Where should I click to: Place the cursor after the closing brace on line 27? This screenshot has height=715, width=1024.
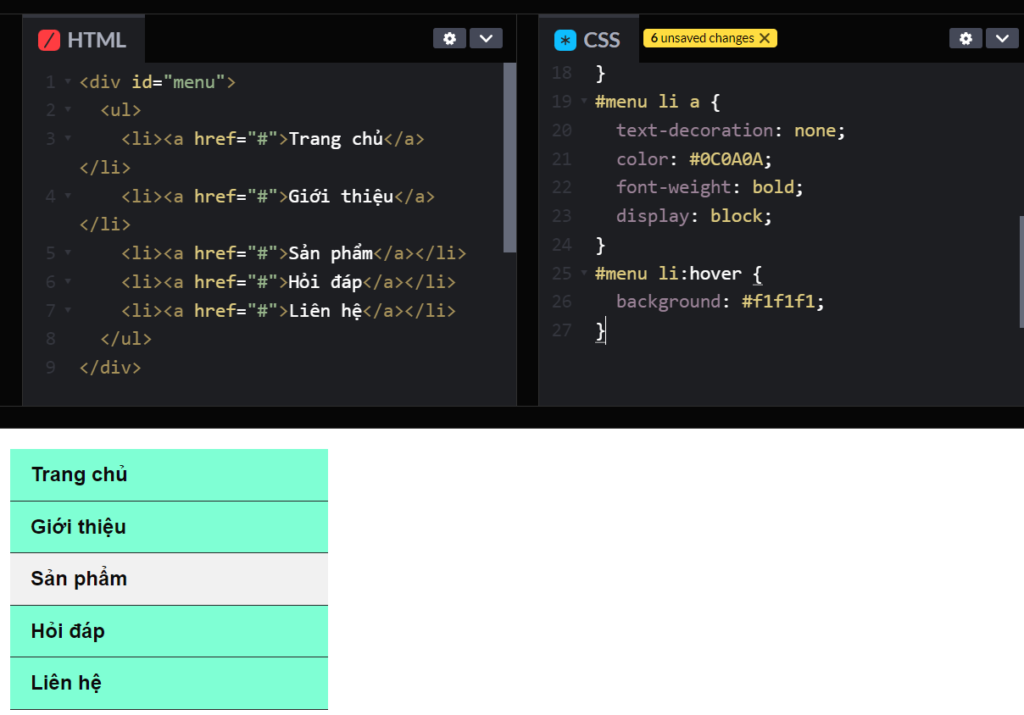click(x=604, y=331)
